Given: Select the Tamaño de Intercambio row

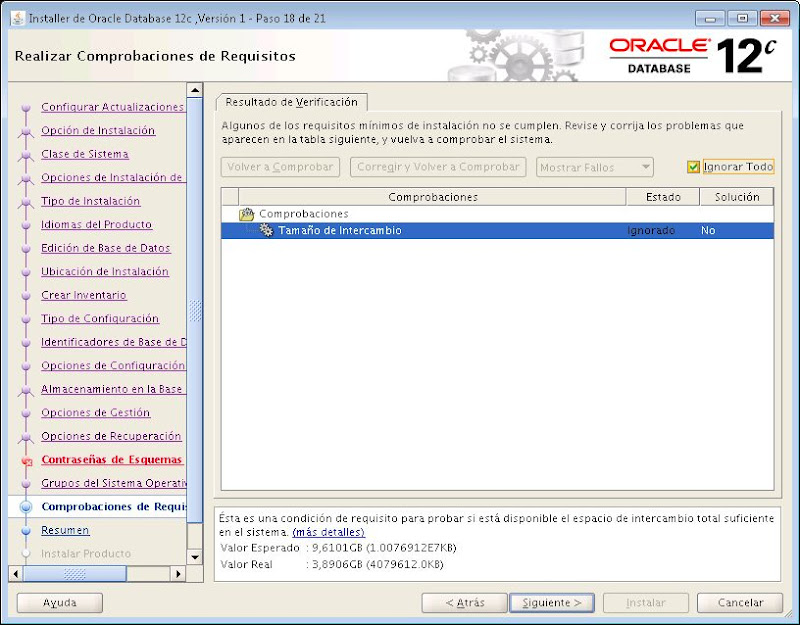Looking at the screenshot, I should pos(497,231).
